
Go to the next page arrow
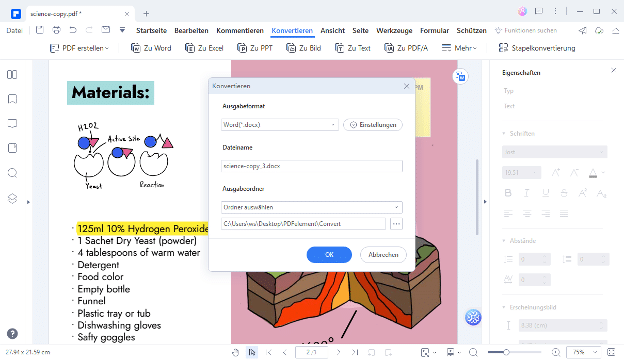pyautogui.click(x=338, y=352)
